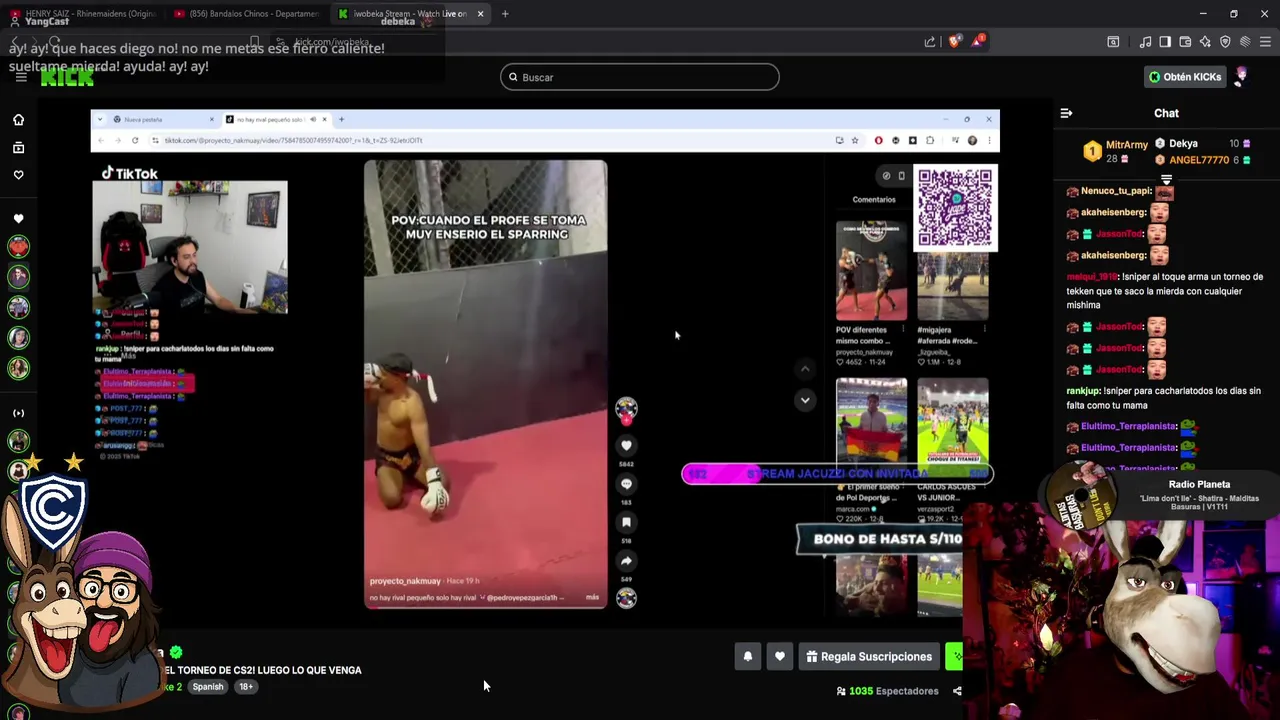The image size is (1280, 720).
Task: Click the striped circle extension icon
Action: pos(1245,42)
